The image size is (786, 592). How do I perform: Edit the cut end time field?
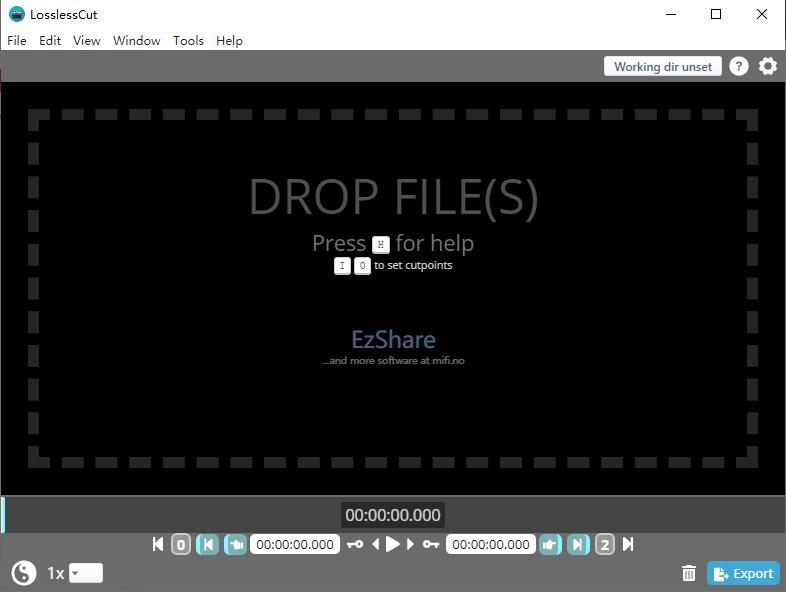pos(491,544)
